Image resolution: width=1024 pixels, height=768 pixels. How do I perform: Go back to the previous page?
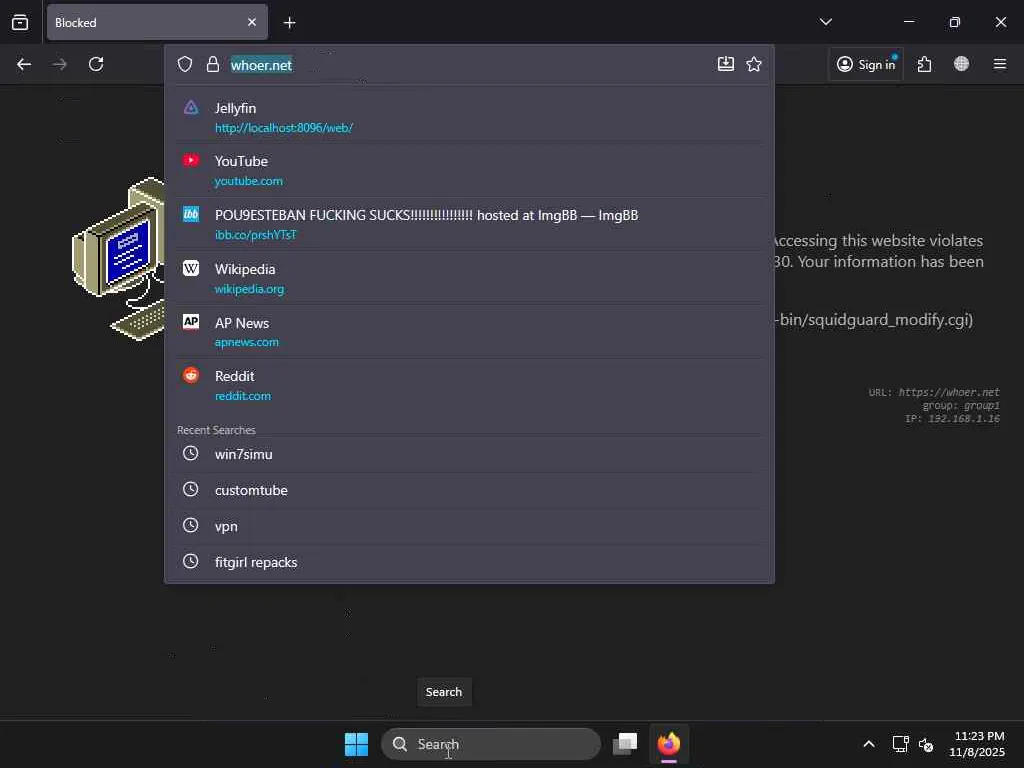coord(24,64)
